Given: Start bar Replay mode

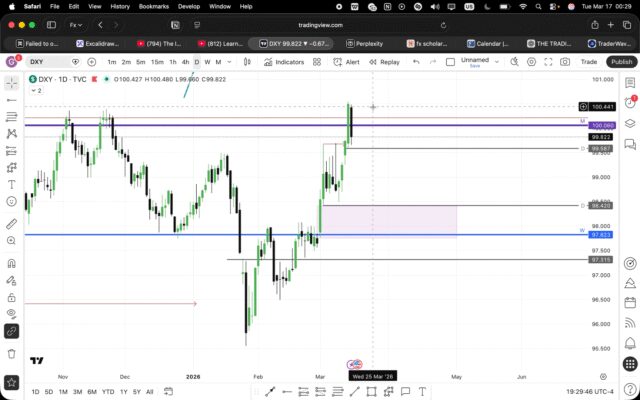Looking at the screenshot, I should (384, 62).
